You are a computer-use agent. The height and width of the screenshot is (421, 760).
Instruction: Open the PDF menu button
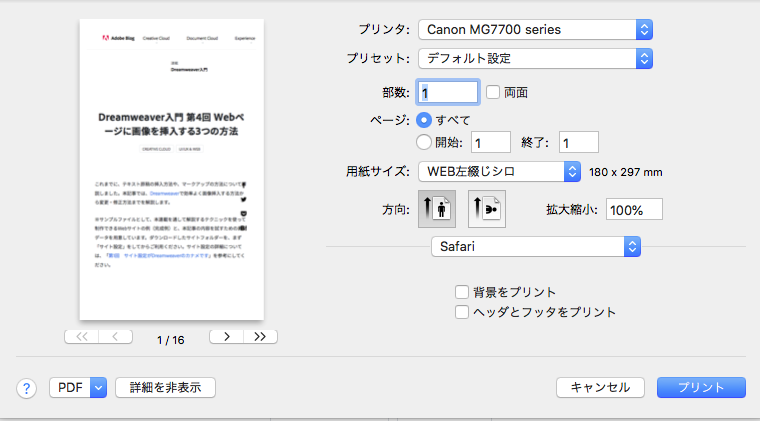pyautogui.click(x=78, y=387)
